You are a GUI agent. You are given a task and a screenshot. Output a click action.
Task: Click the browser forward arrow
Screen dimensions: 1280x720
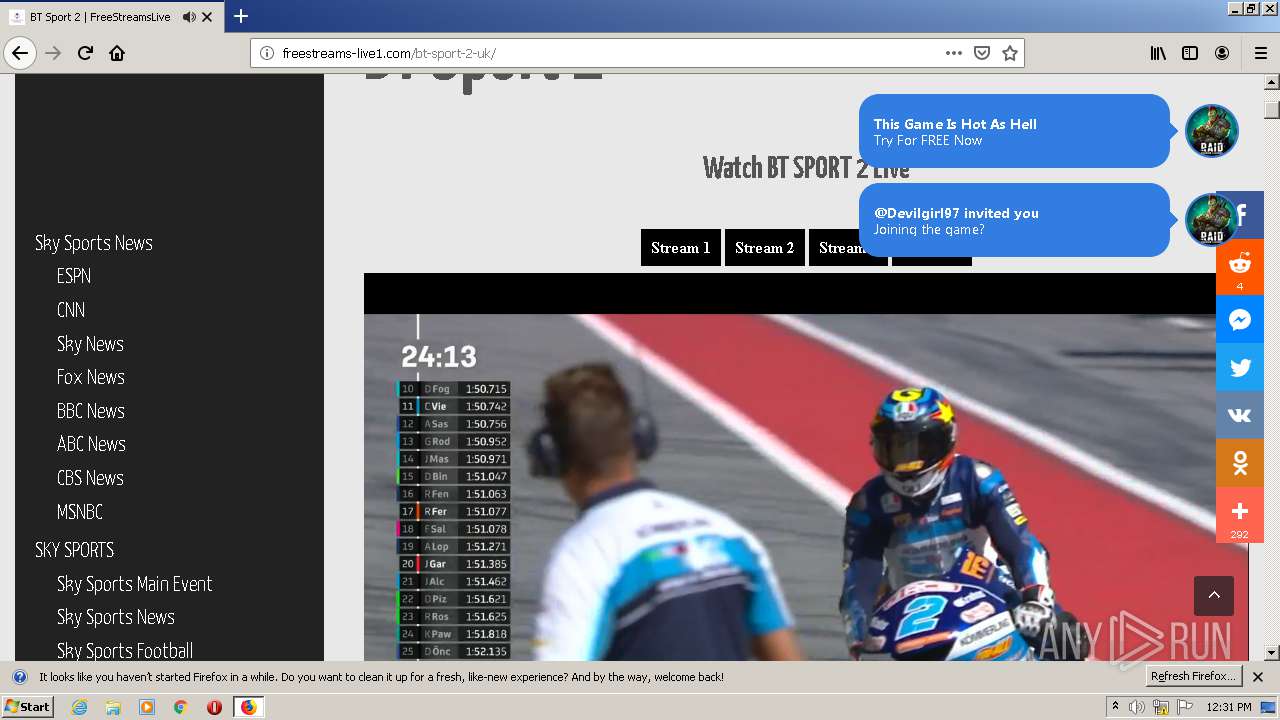[x=53, y=53]
